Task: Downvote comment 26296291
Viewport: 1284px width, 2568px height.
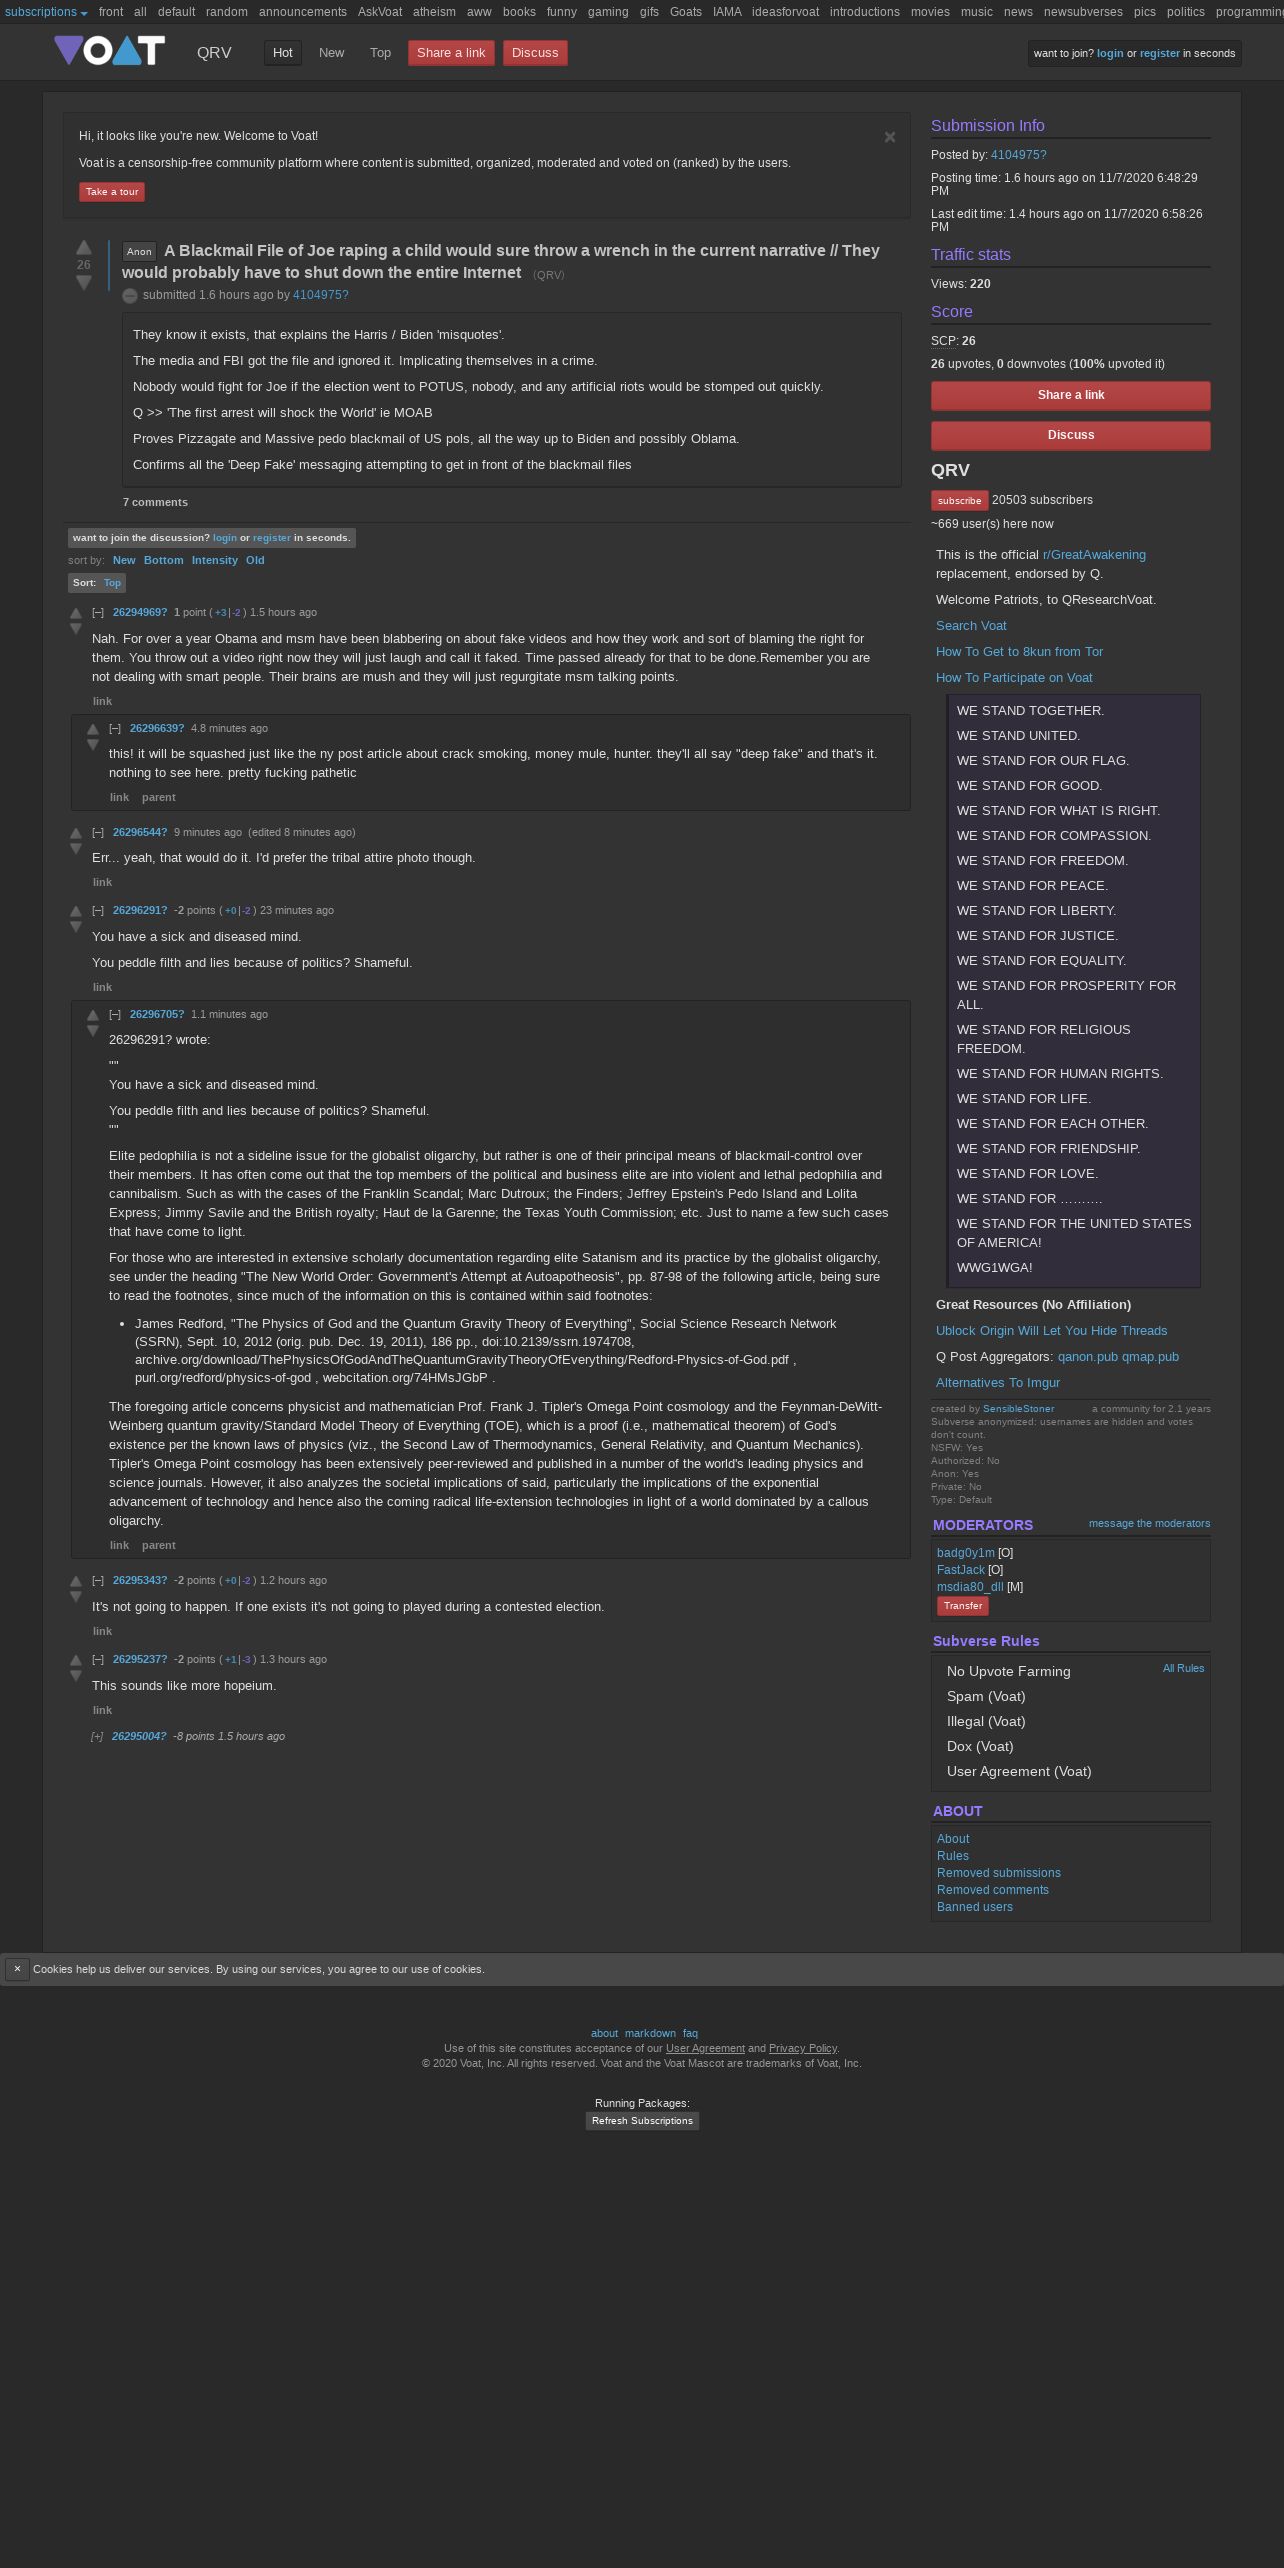Action: pos(75,927)
